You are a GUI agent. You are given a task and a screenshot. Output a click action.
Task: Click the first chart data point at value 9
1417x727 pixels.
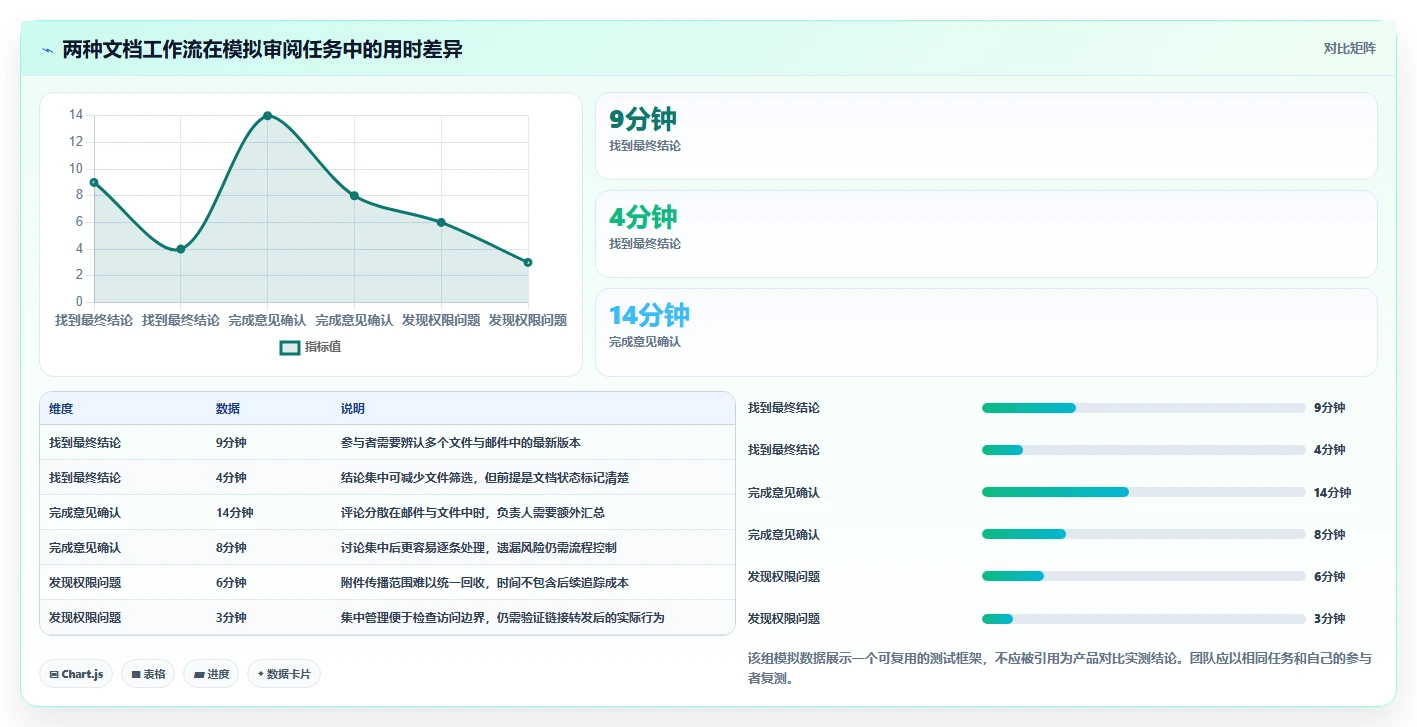(94, 182)
